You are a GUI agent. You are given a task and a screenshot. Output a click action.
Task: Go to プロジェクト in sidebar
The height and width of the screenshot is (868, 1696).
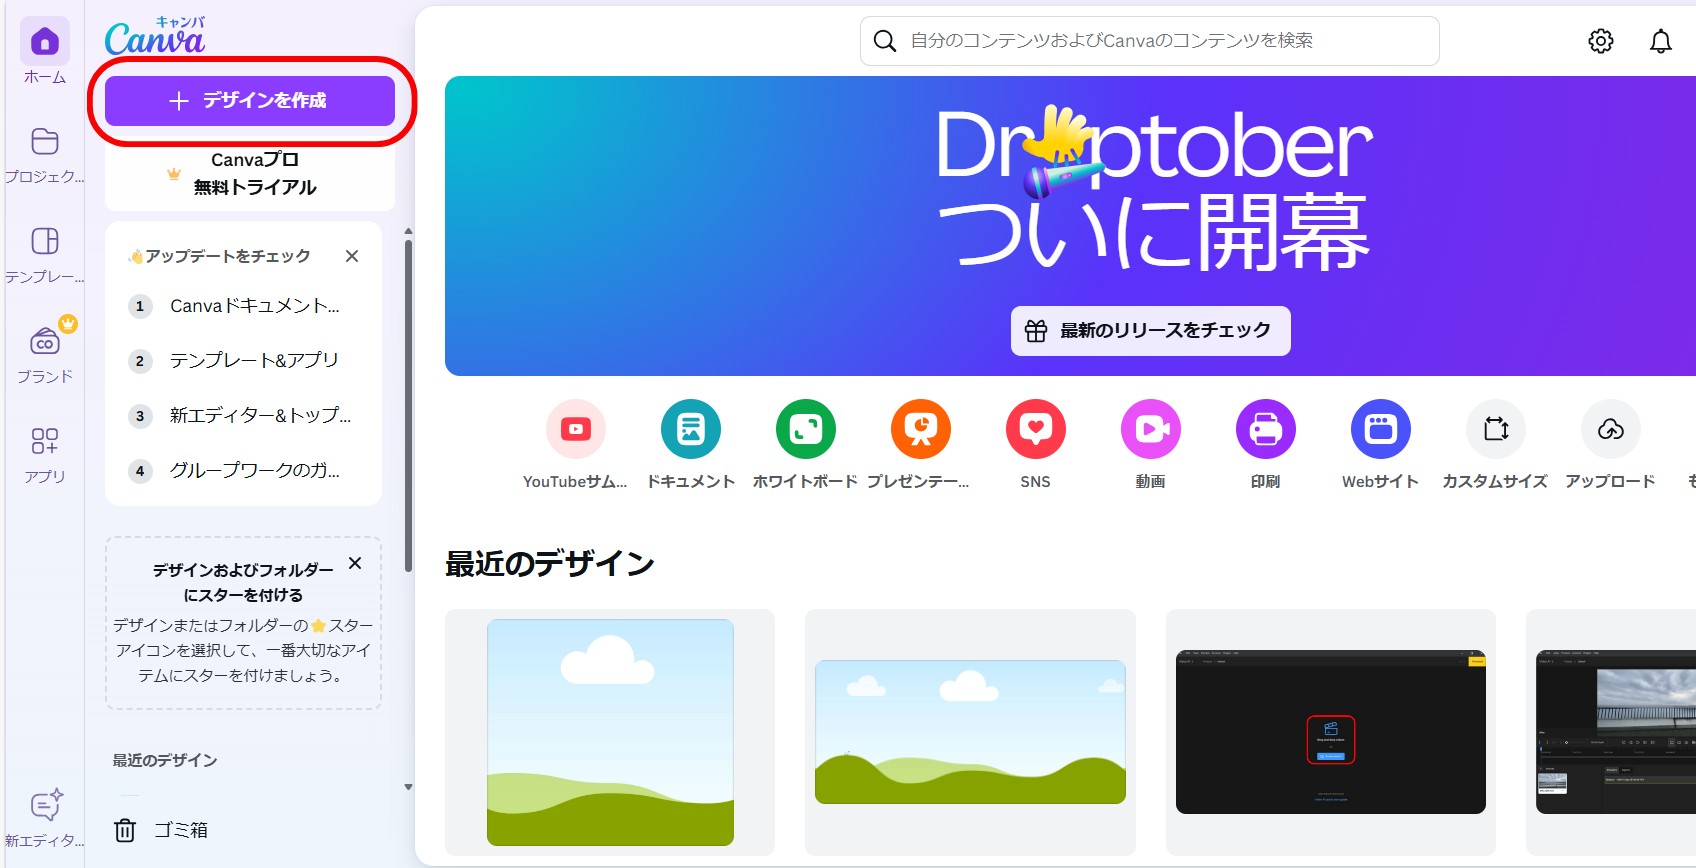pos(45,153)
